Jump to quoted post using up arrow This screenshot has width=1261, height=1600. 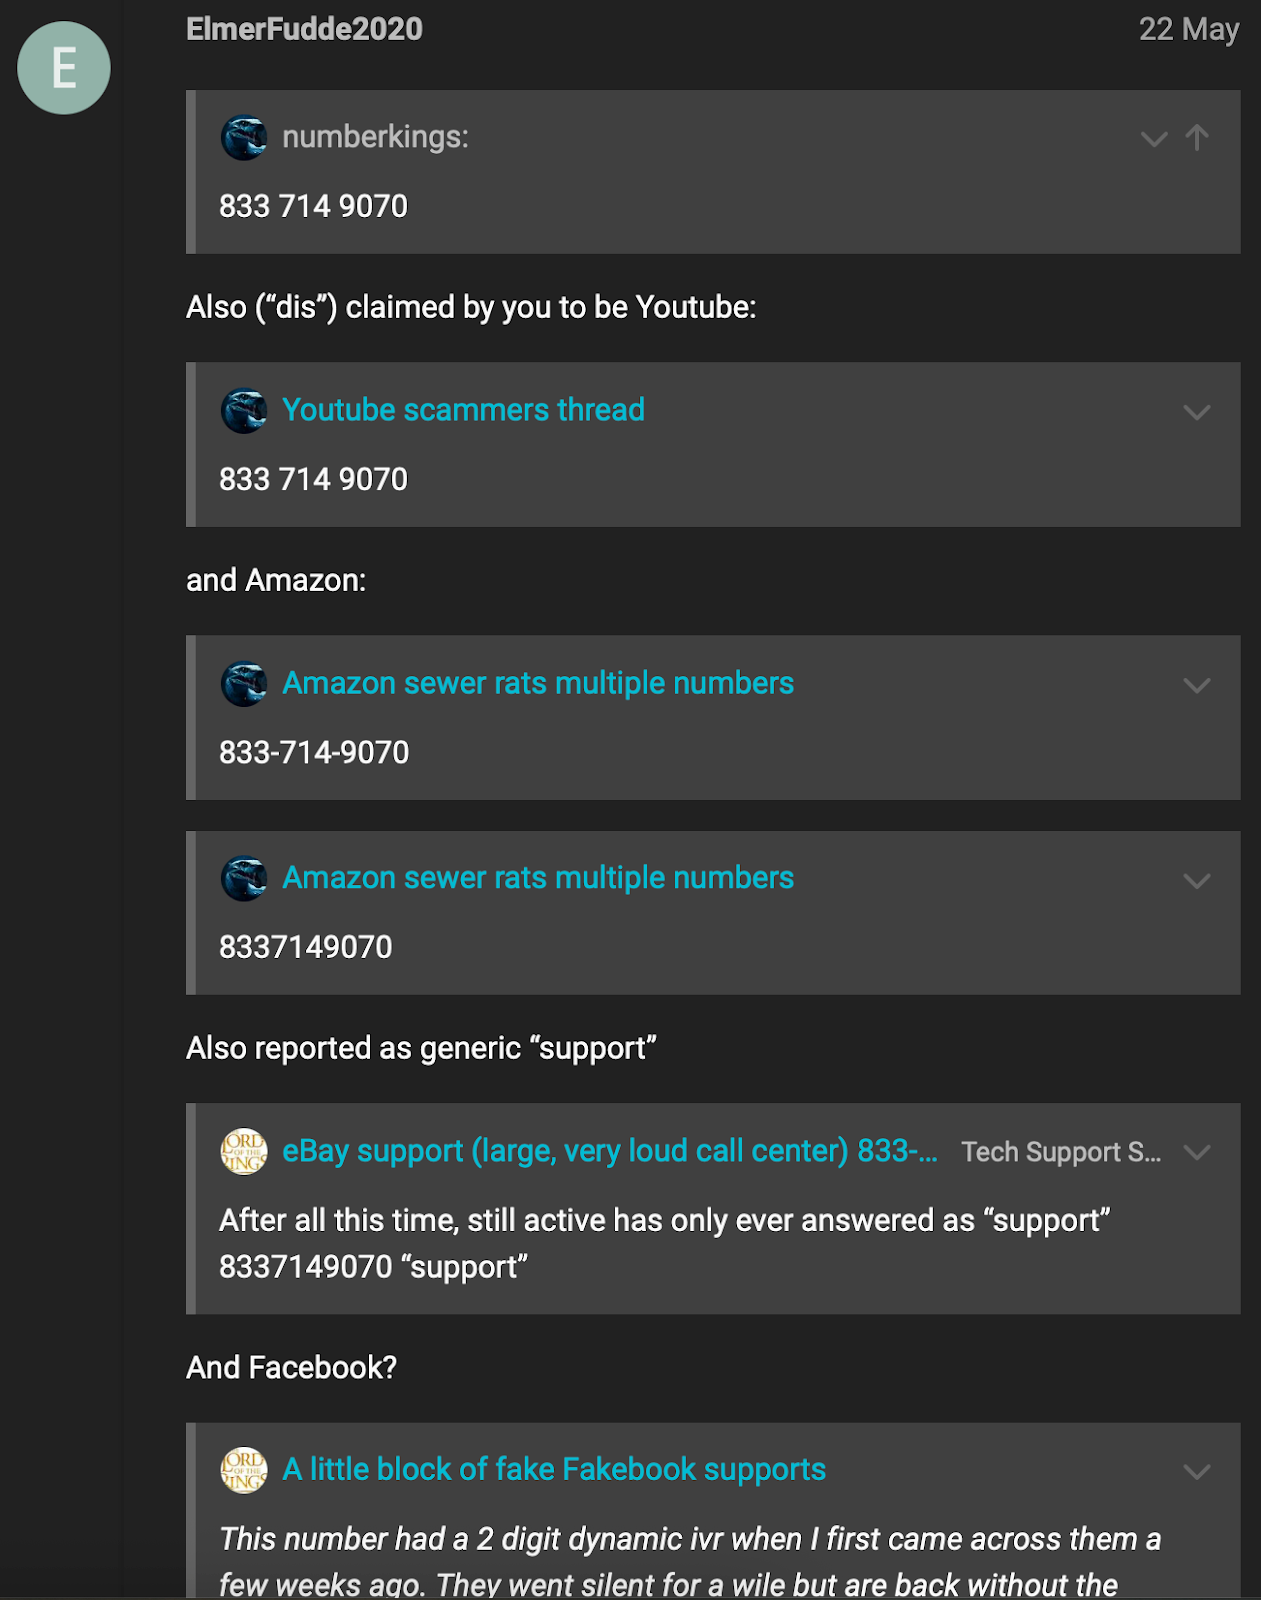click(1197, 137)
